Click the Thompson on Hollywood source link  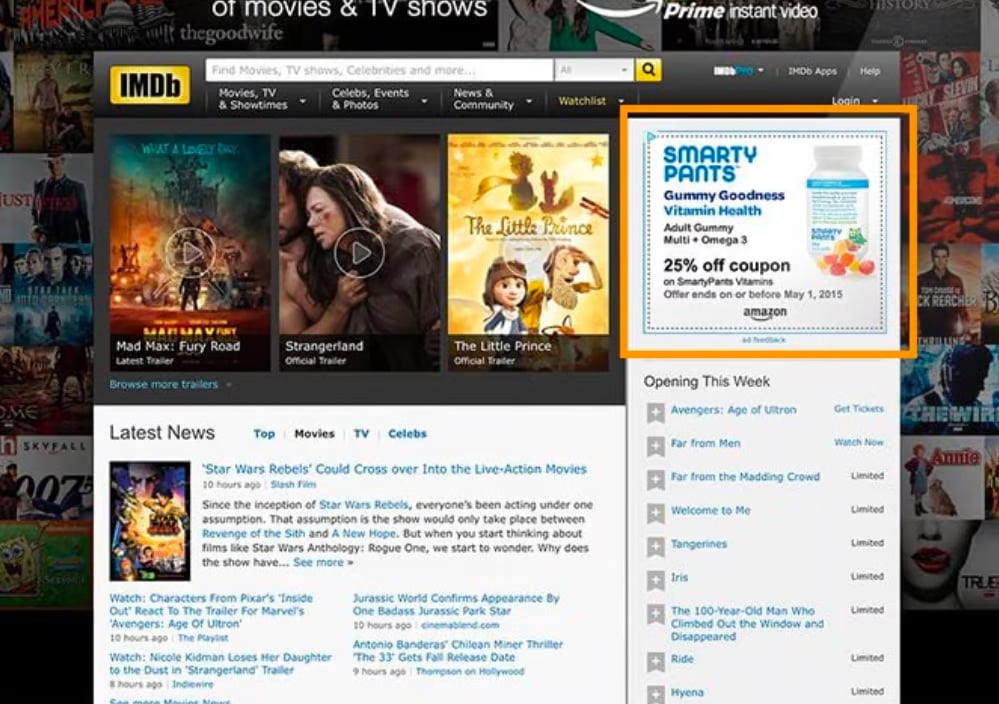[470, 672]
